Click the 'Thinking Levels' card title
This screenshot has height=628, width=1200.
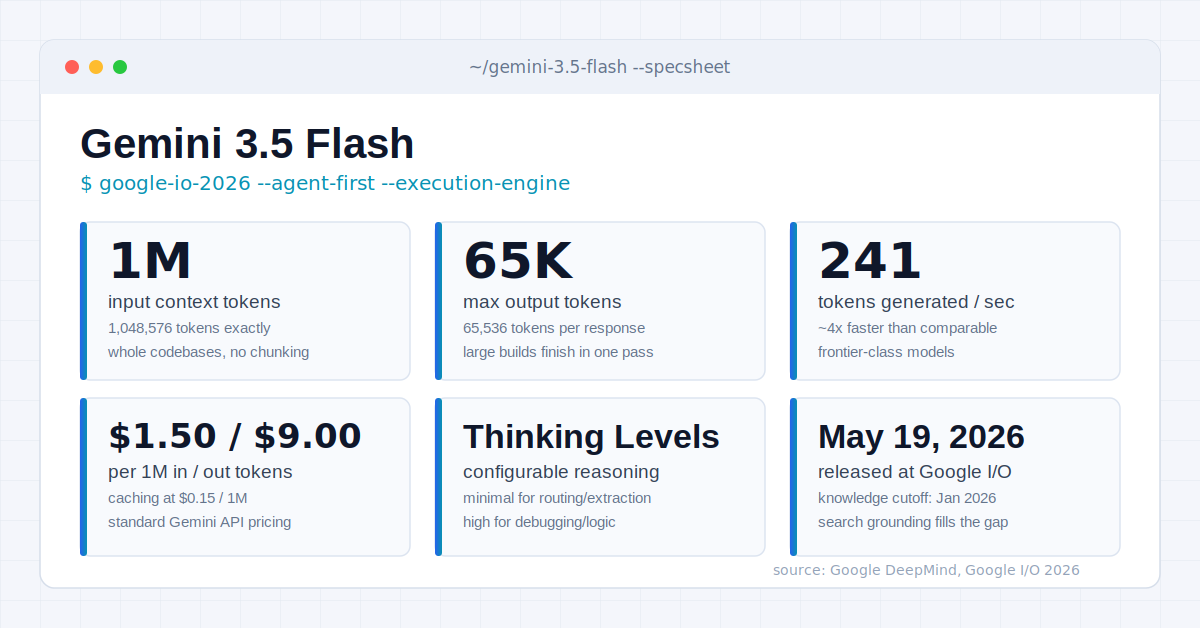591,436
